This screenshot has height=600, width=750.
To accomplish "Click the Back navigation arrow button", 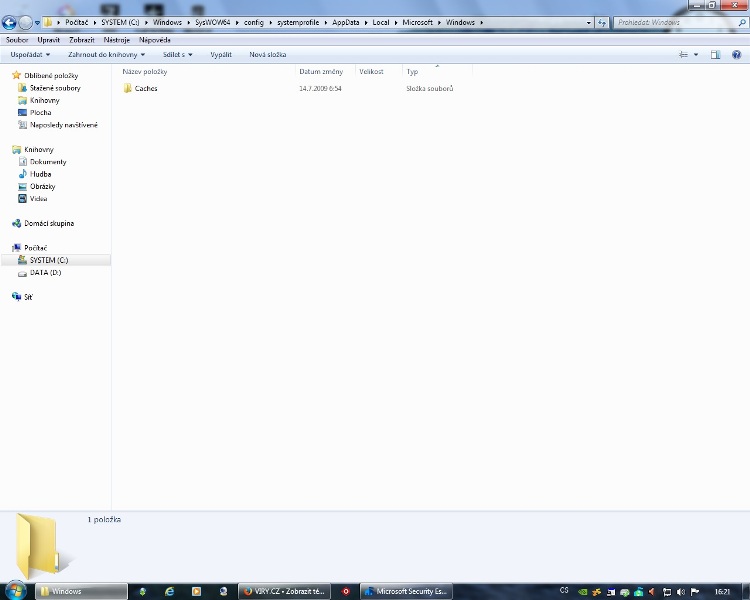I will [10, 22].
